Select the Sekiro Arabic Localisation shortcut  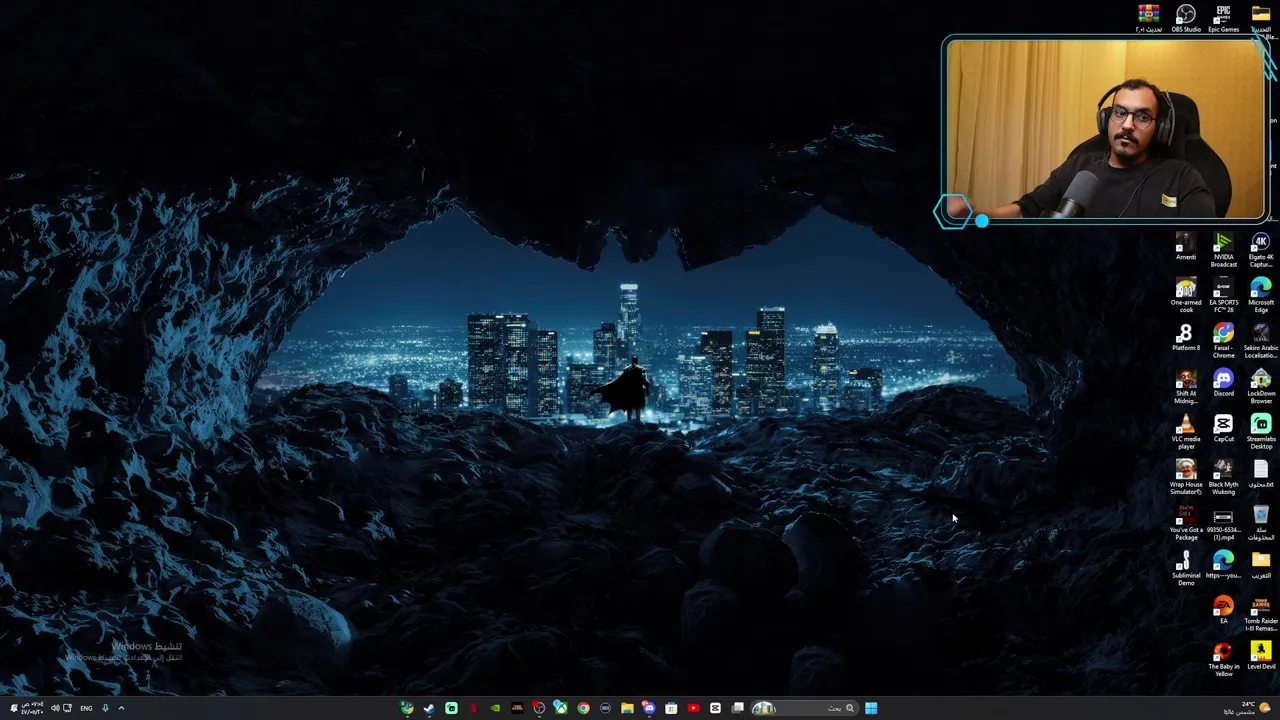(1260, 341)
